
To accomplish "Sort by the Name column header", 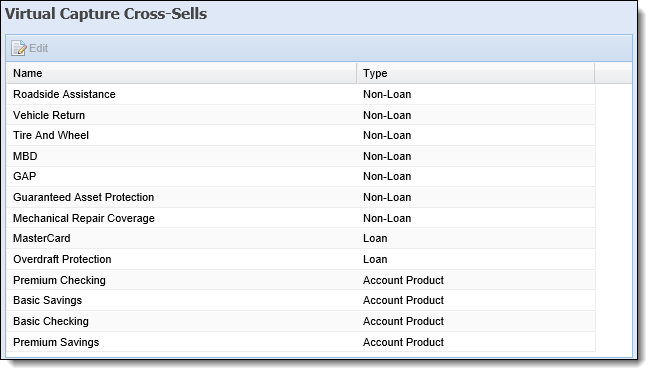I will coord(182,73).
